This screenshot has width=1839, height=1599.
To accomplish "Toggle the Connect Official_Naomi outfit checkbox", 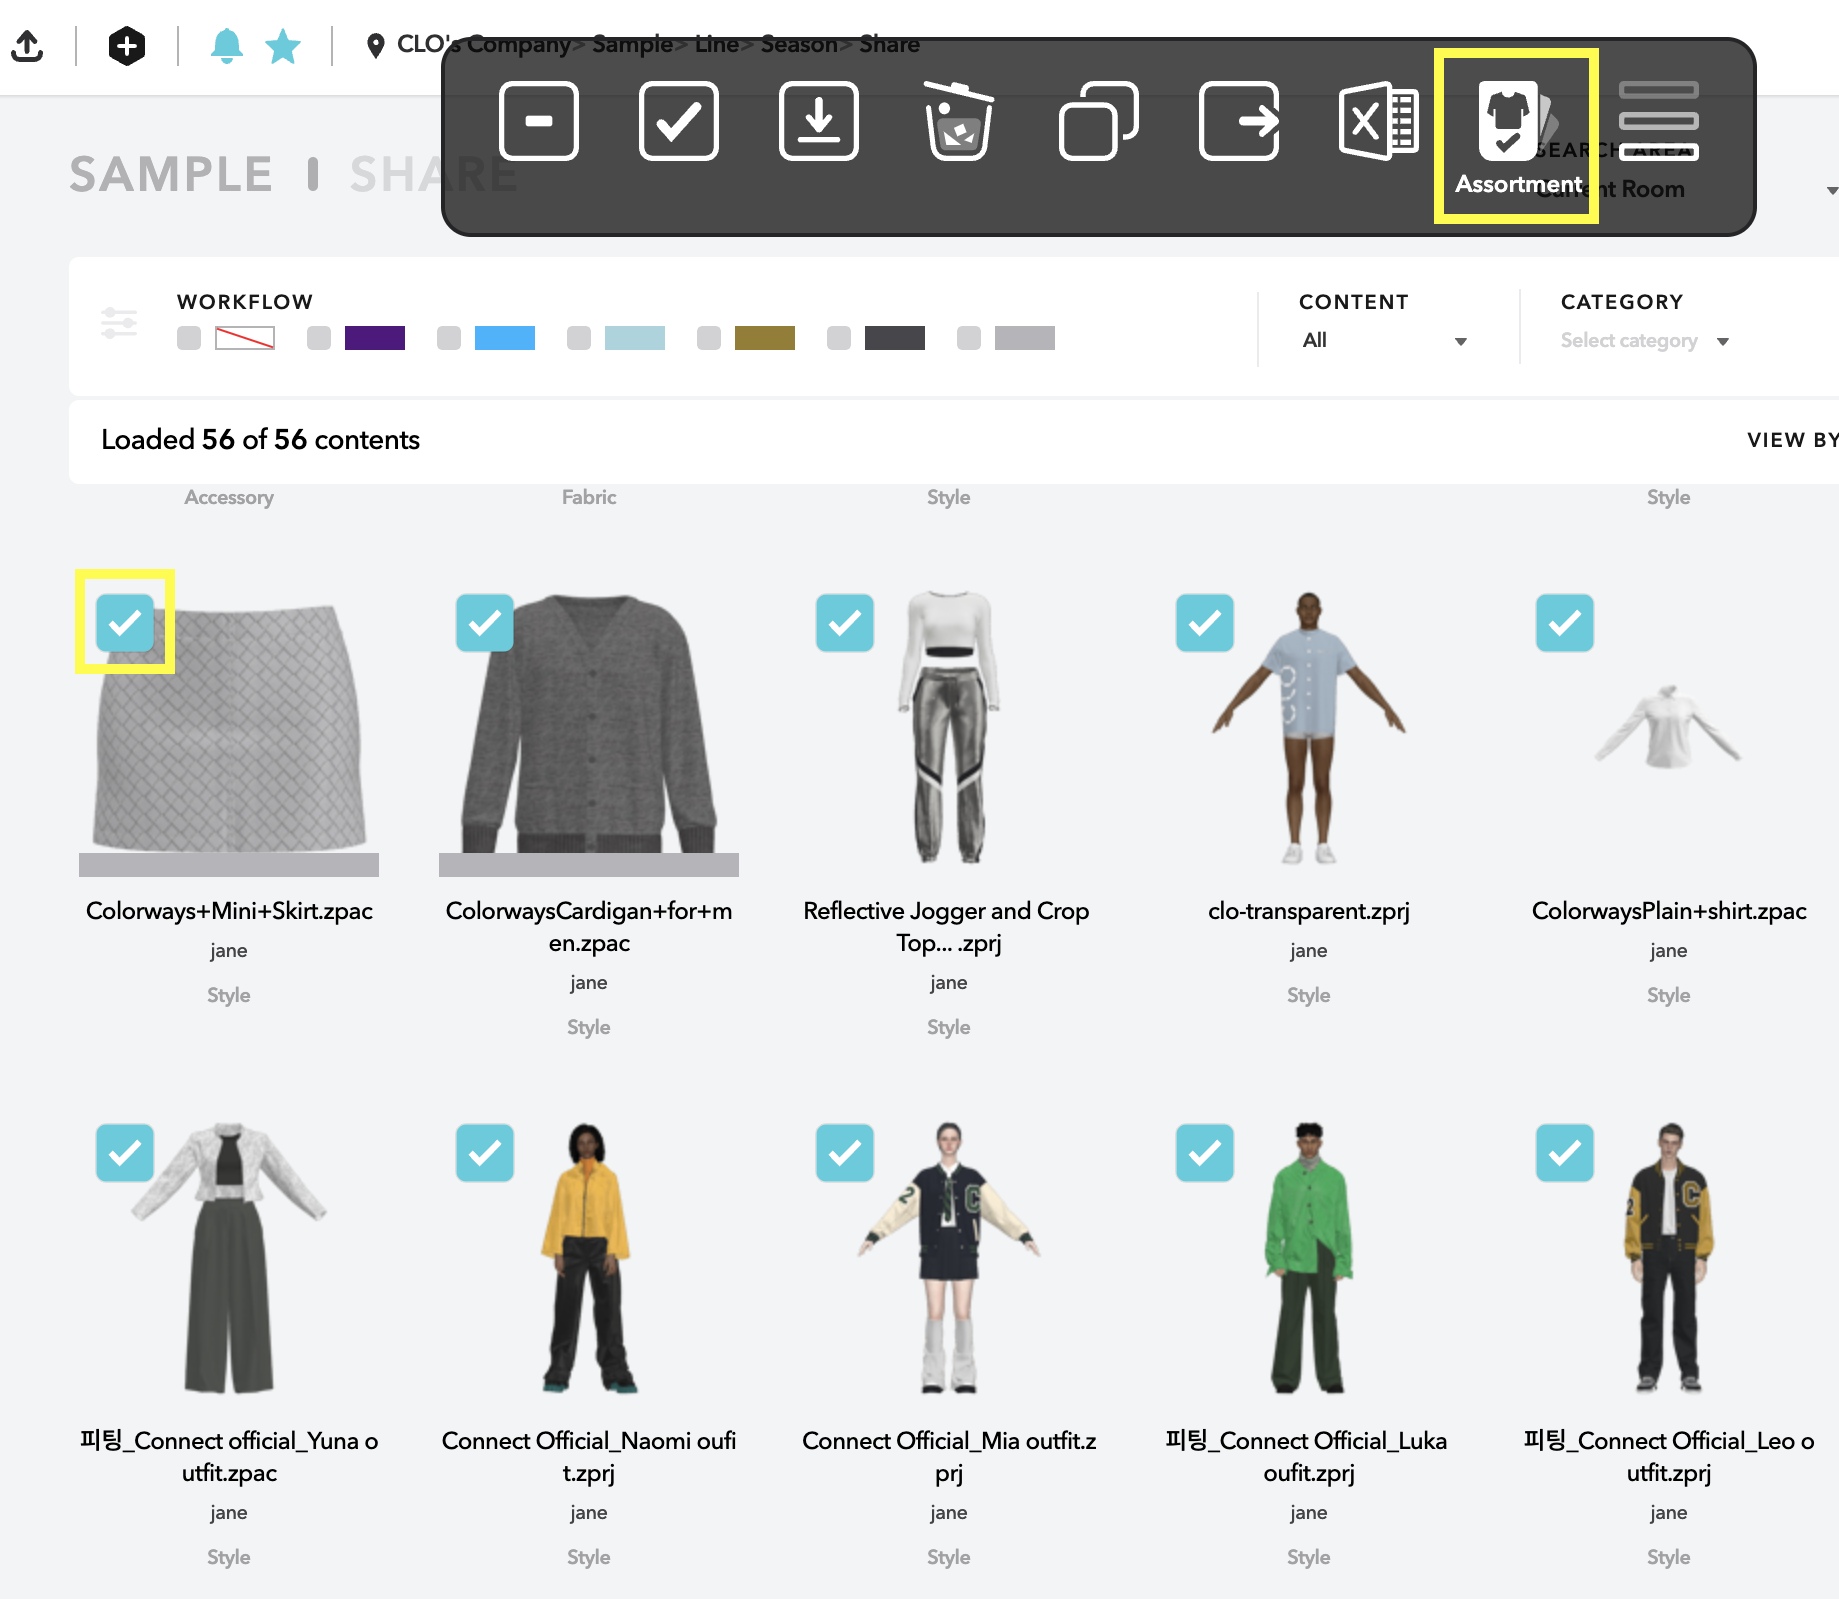I will pos(485,1153).
